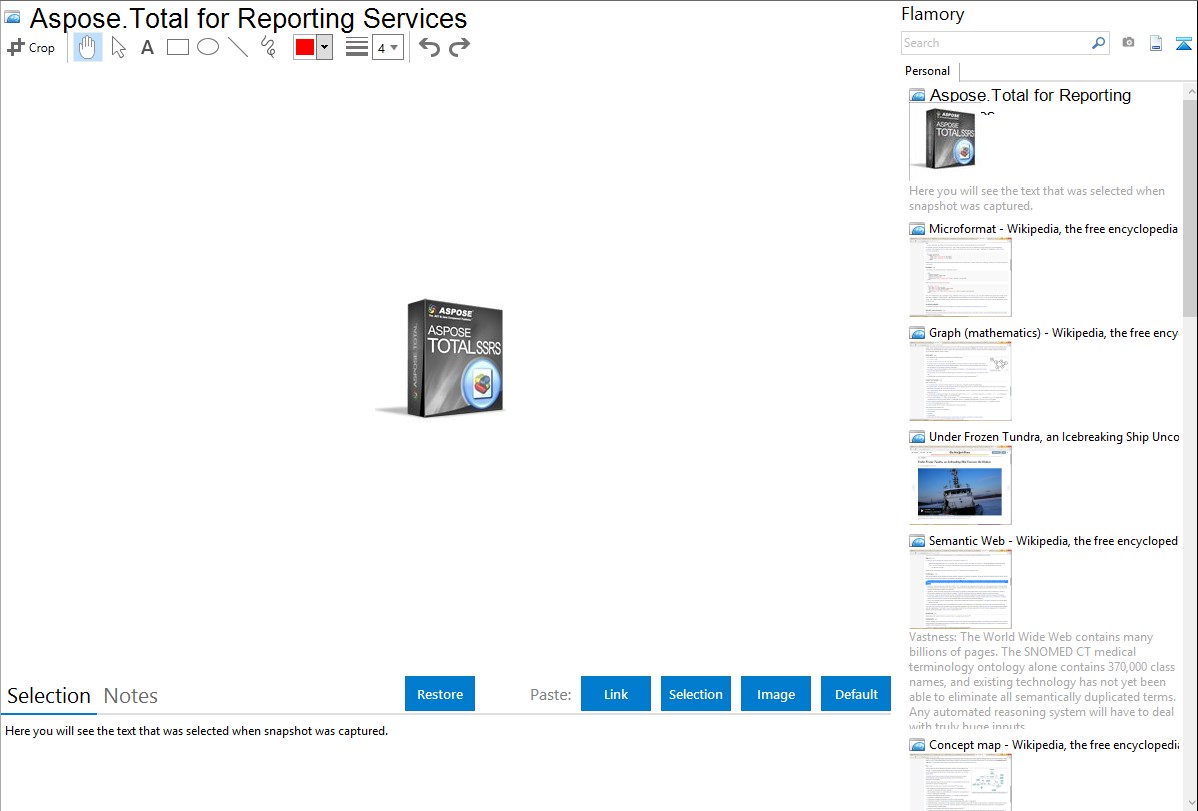Click the Paste Selection button
Image resolution: width=1198 pixels, height=811 pixels.
(696, 693)
